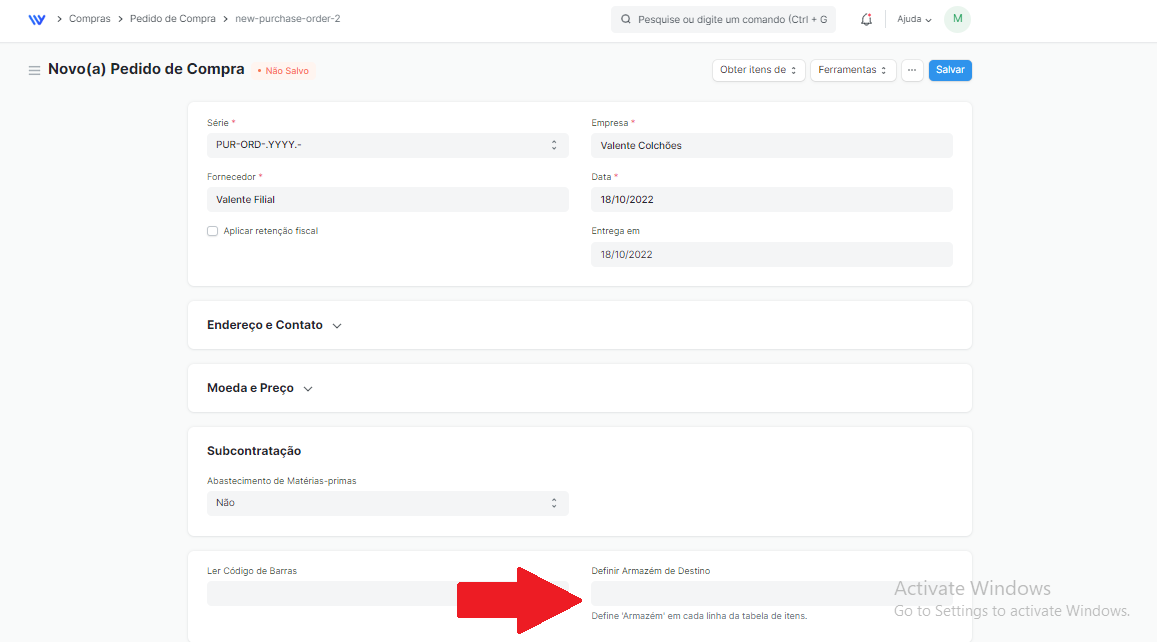Expand Moeda e Preço section
Screen dimensions: 1157x642
pyautogui.click(x=260, y=388)
